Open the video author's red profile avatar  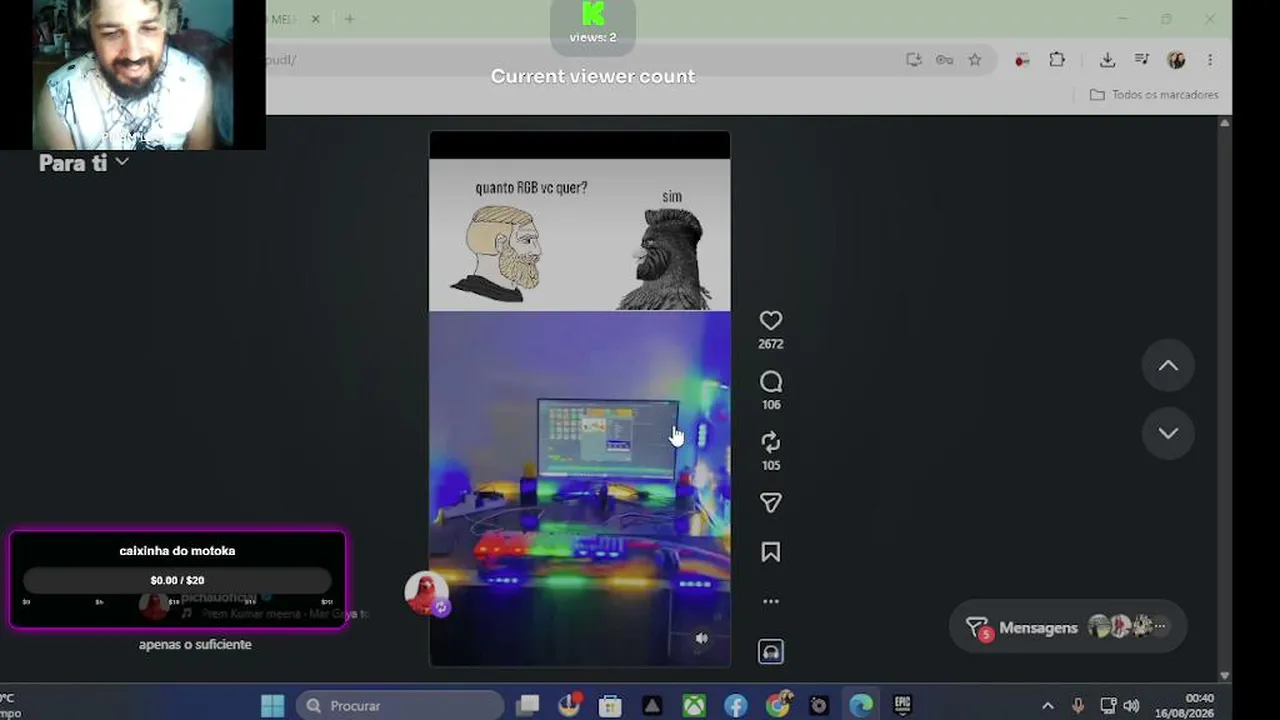(426, 593)
